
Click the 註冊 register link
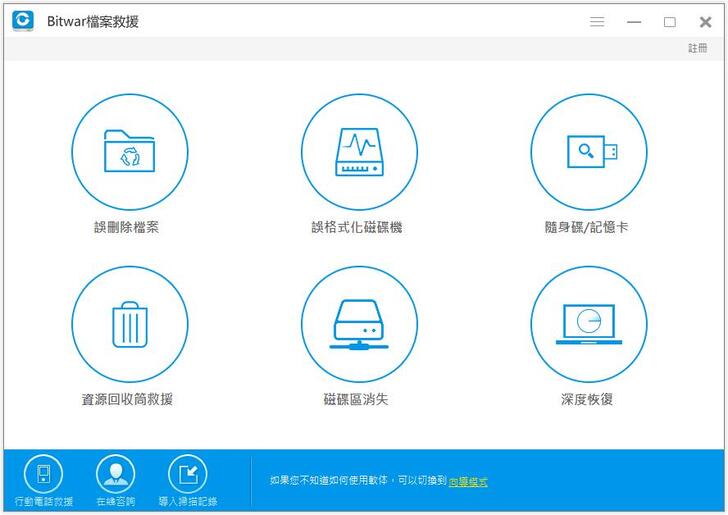(x=697, y=48)
